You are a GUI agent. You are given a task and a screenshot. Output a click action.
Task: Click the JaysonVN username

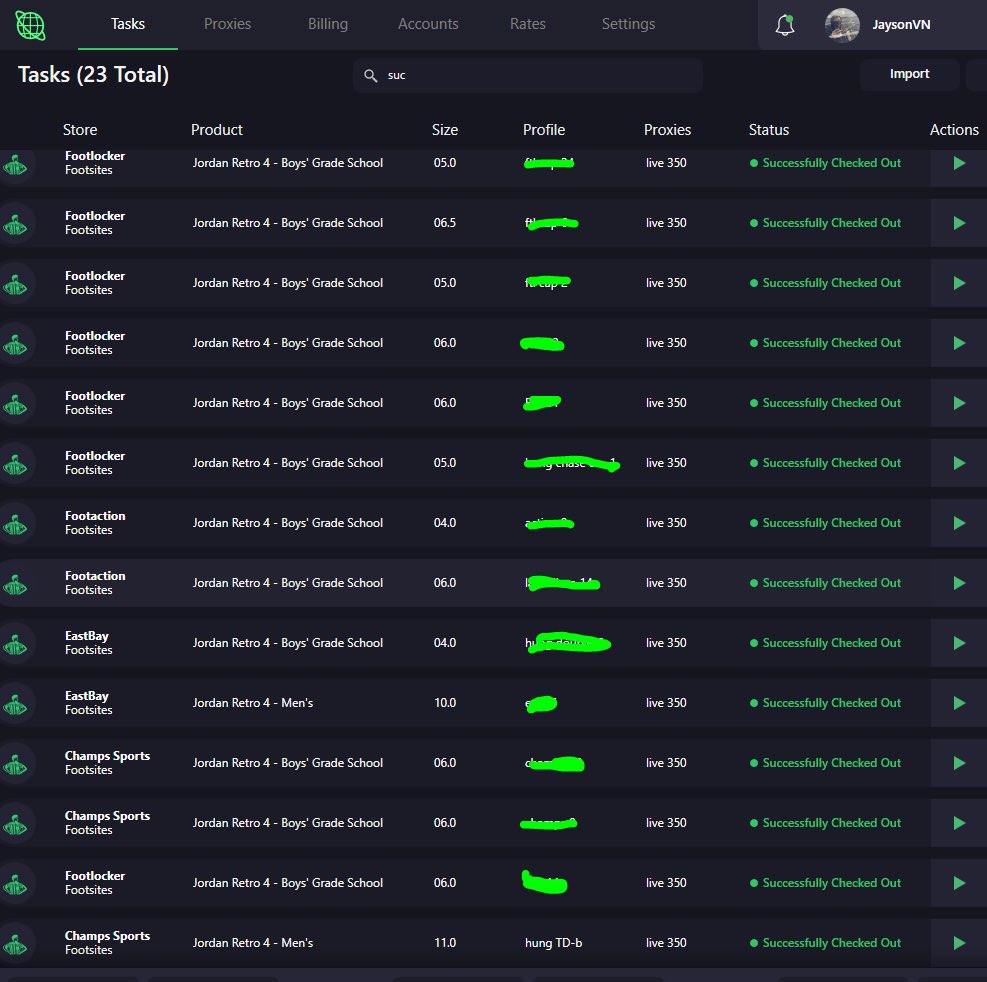point(901,25)
